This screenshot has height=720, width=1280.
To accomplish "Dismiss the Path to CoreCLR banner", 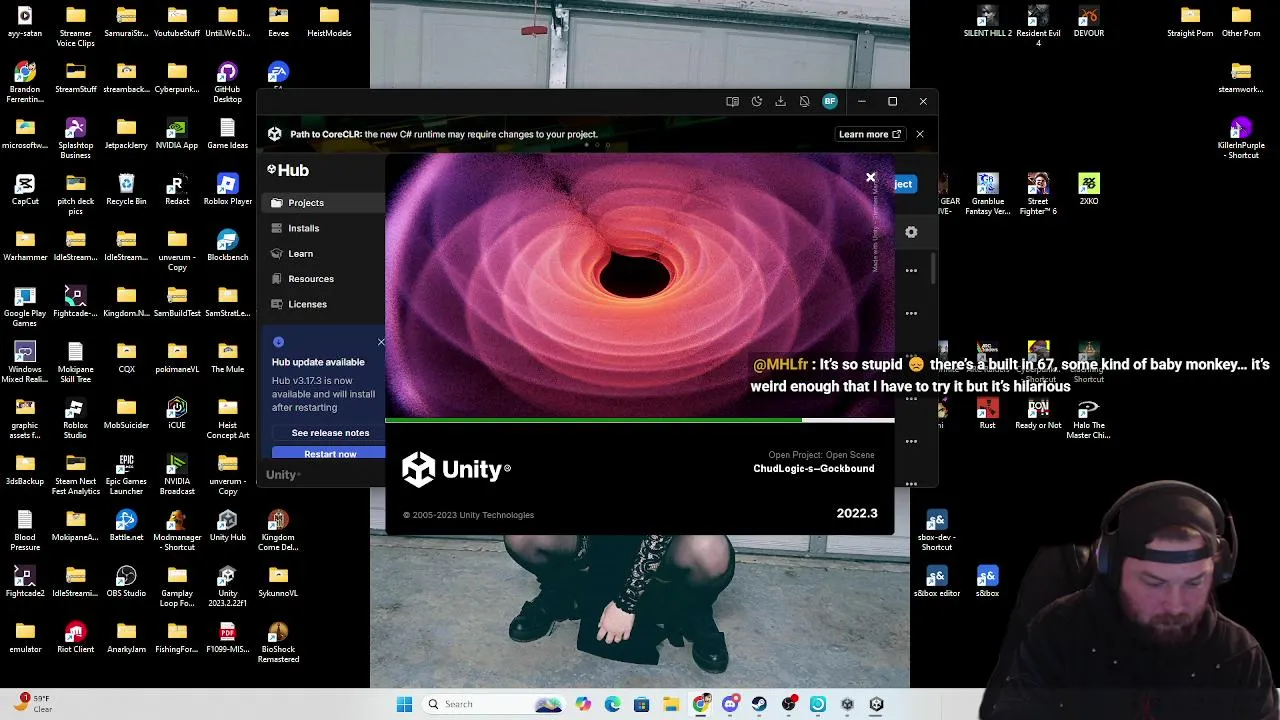I will 920,134.
